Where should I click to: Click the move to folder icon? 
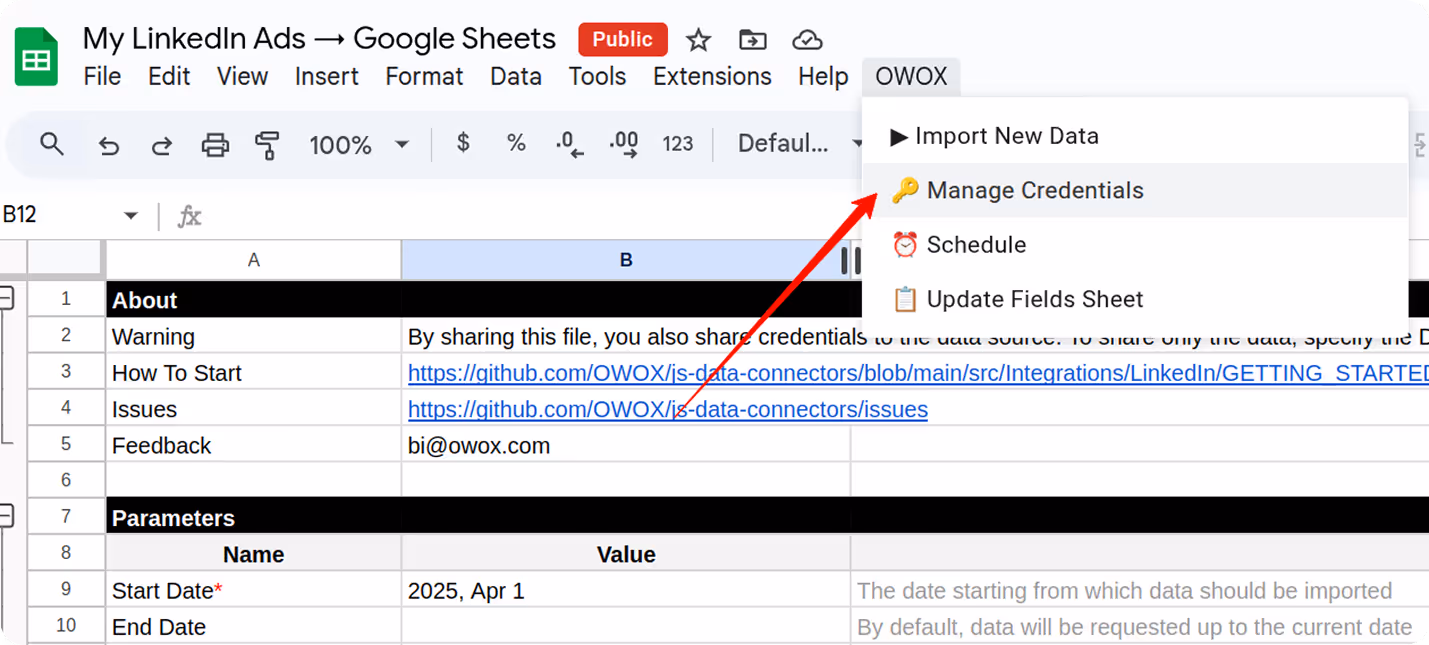pos(752,40)
